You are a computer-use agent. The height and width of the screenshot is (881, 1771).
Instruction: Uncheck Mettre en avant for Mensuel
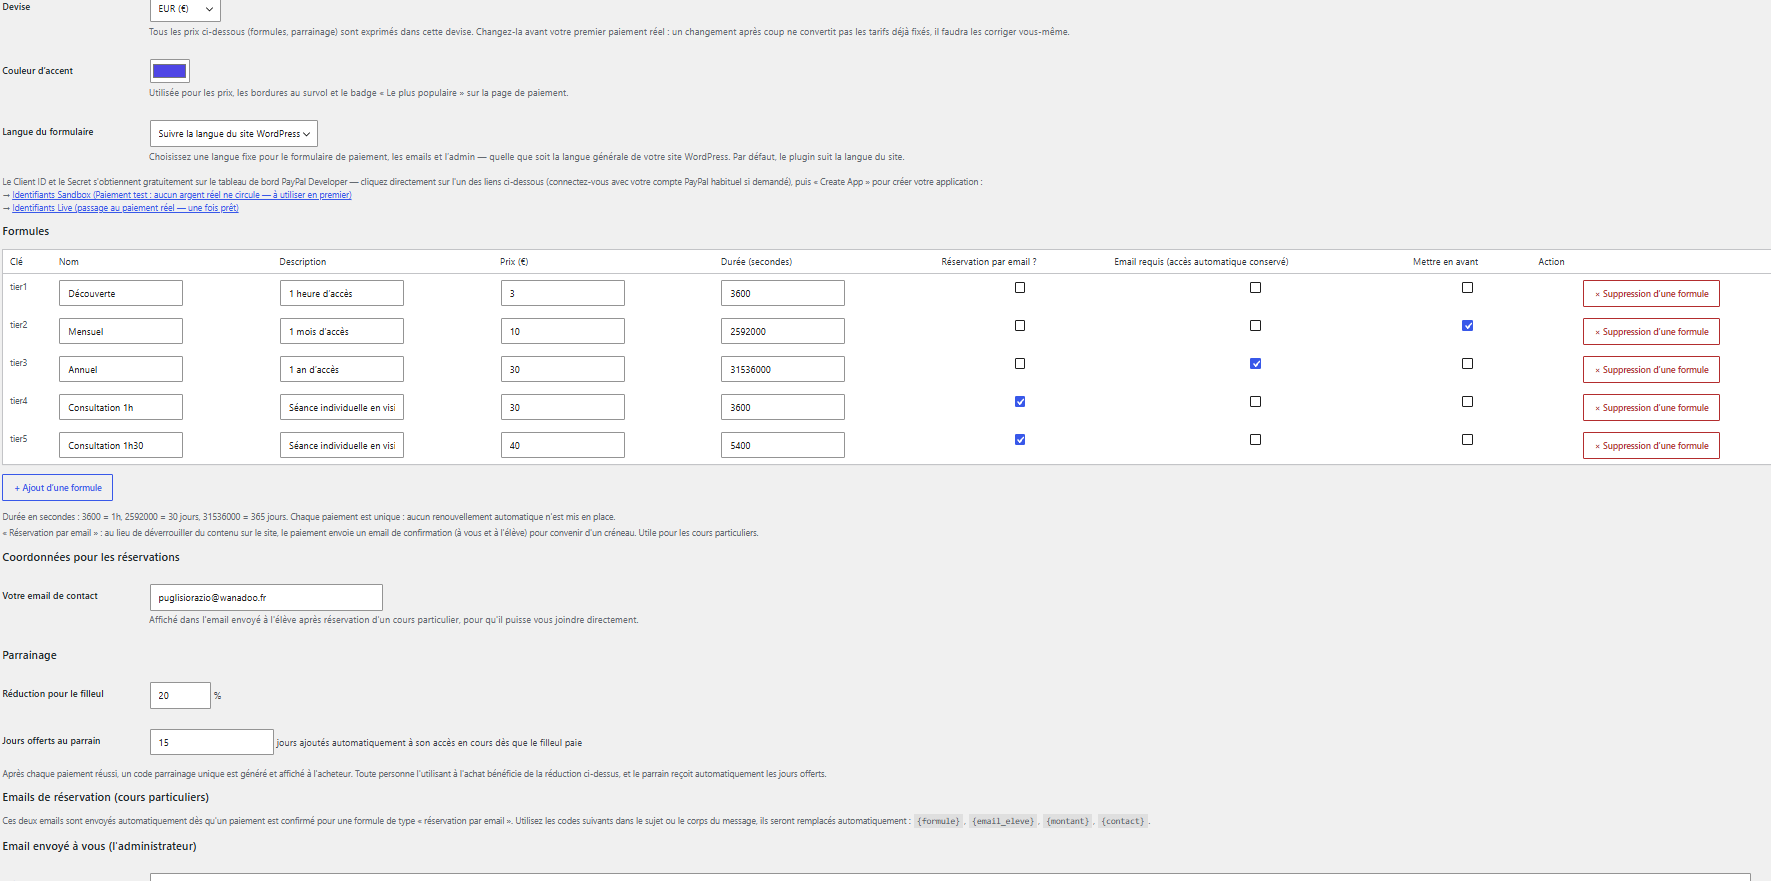[x=1467, y=326]
